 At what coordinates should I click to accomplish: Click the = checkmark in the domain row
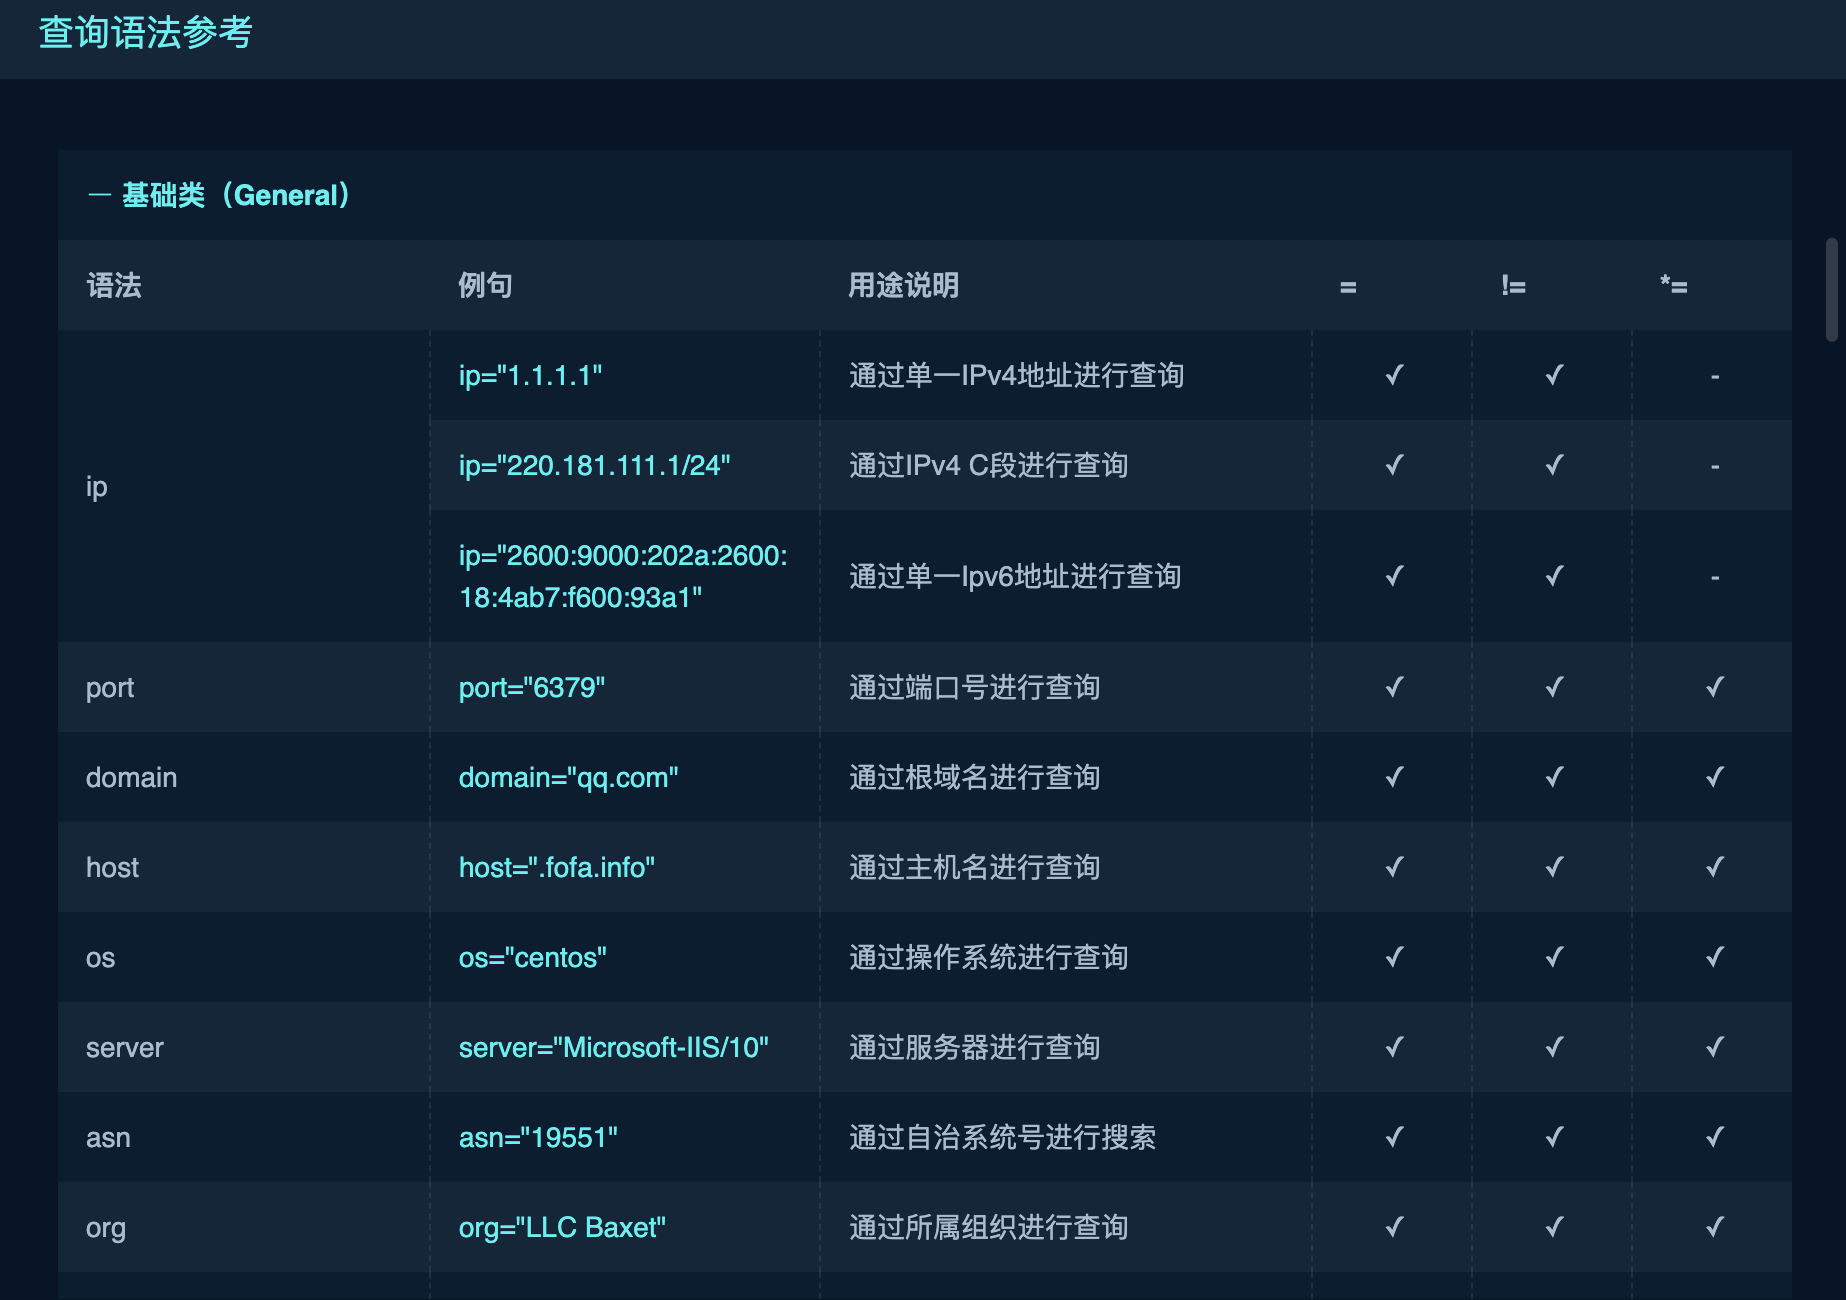click(x=1394, y=777)
